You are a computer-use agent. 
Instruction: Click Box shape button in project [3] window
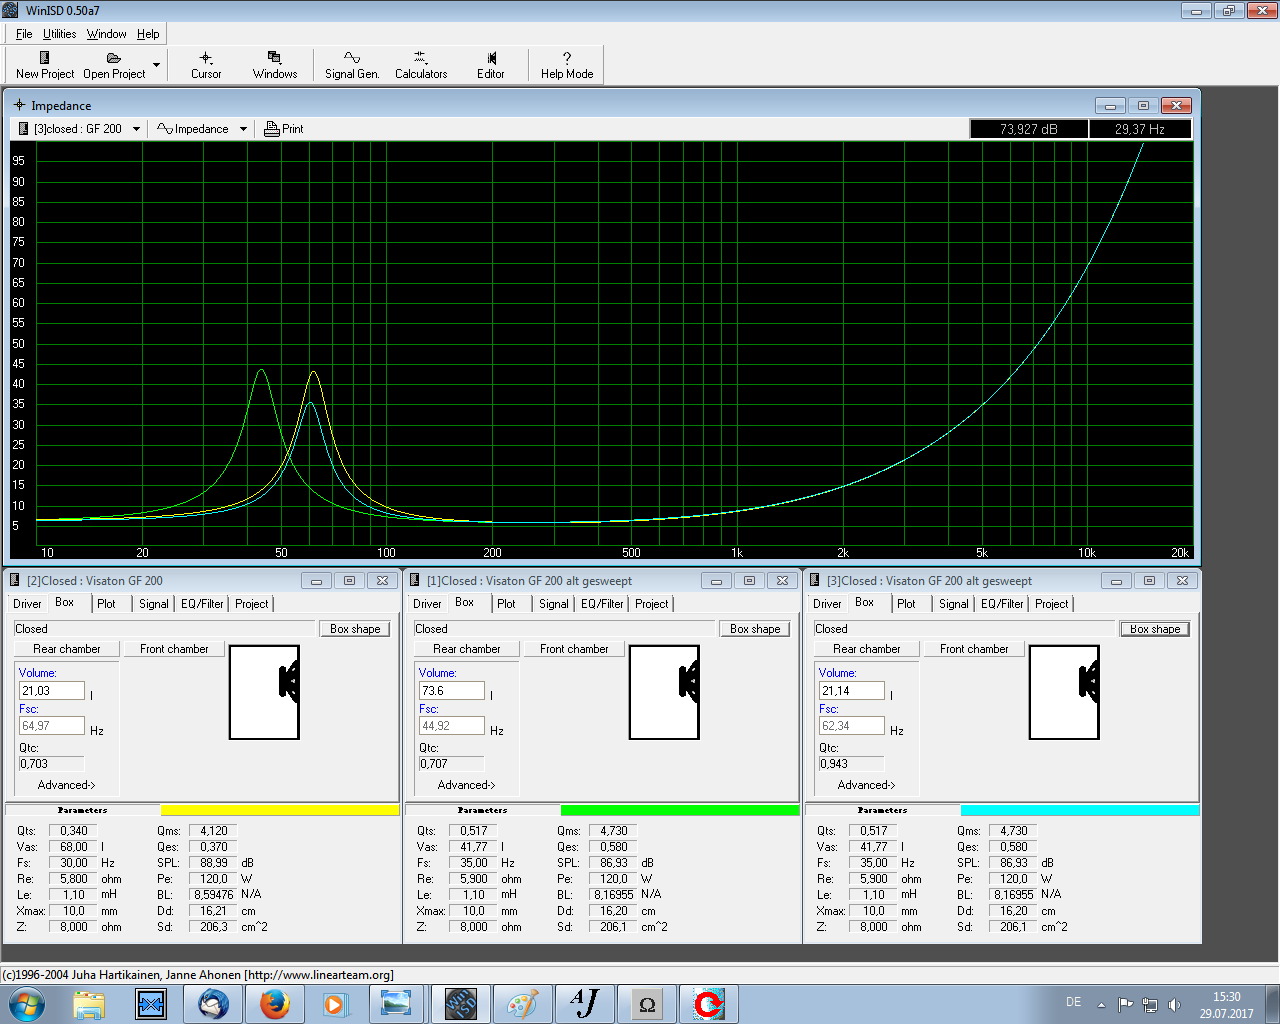point(1154,629)
